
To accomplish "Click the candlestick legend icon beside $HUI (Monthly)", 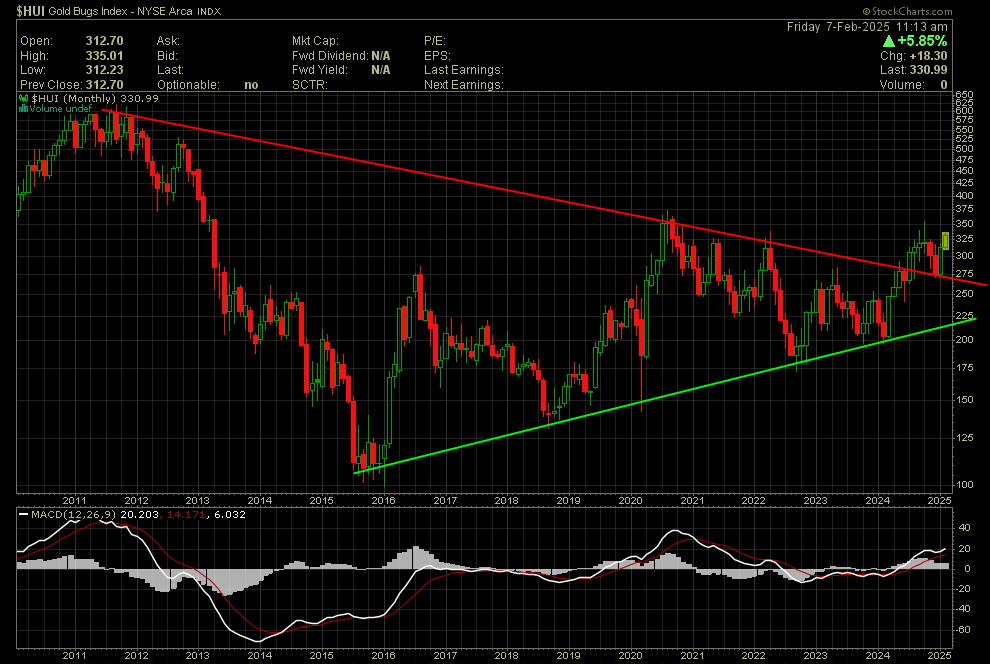I will point(23,98).
